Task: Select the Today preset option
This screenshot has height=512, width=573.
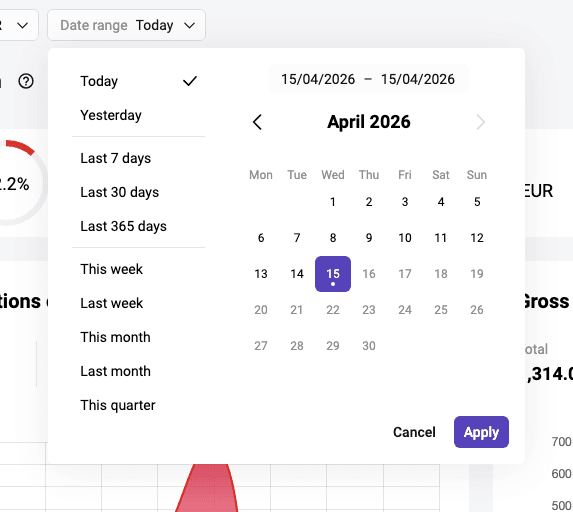Action: pyautogui.click(x=138, y=81)
